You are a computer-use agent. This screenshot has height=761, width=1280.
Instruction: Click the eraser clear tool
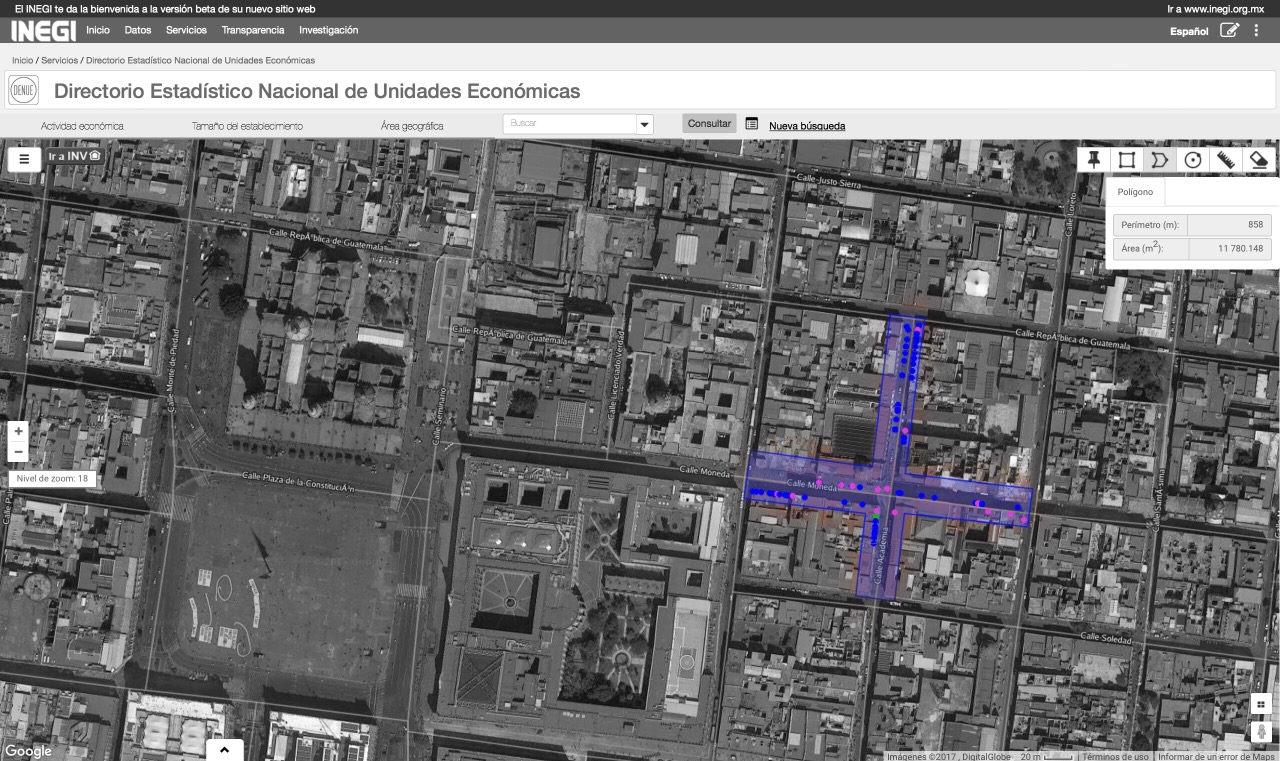(1259, 159)
